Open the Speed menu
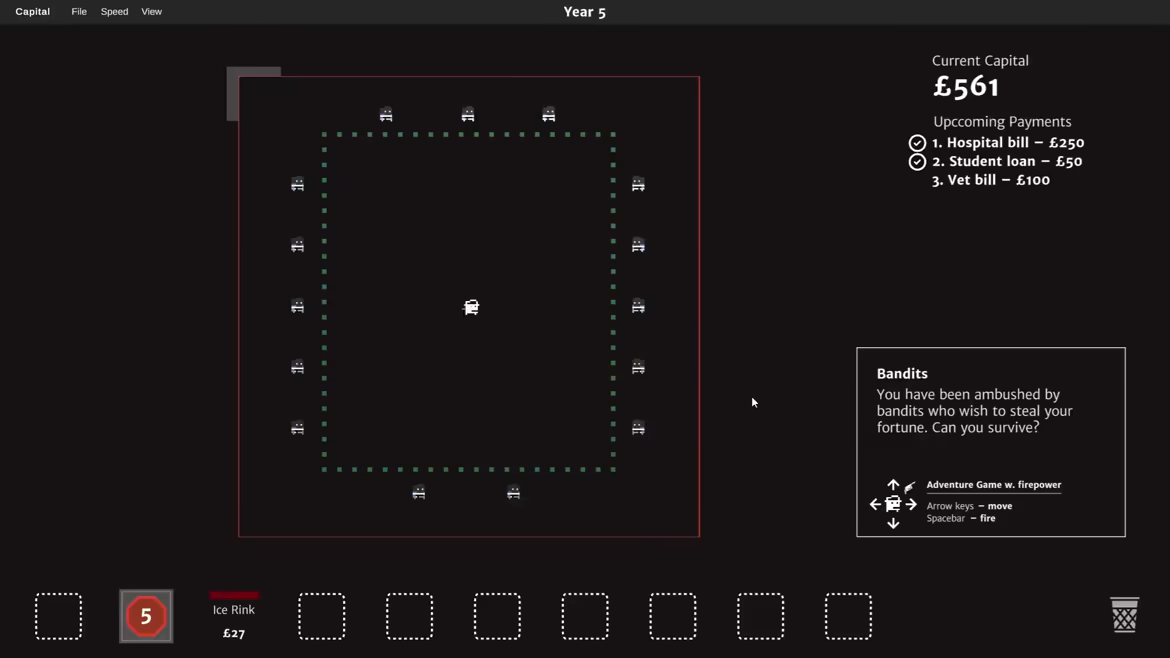Viewport: 1170px width, 658px height. 114,12
